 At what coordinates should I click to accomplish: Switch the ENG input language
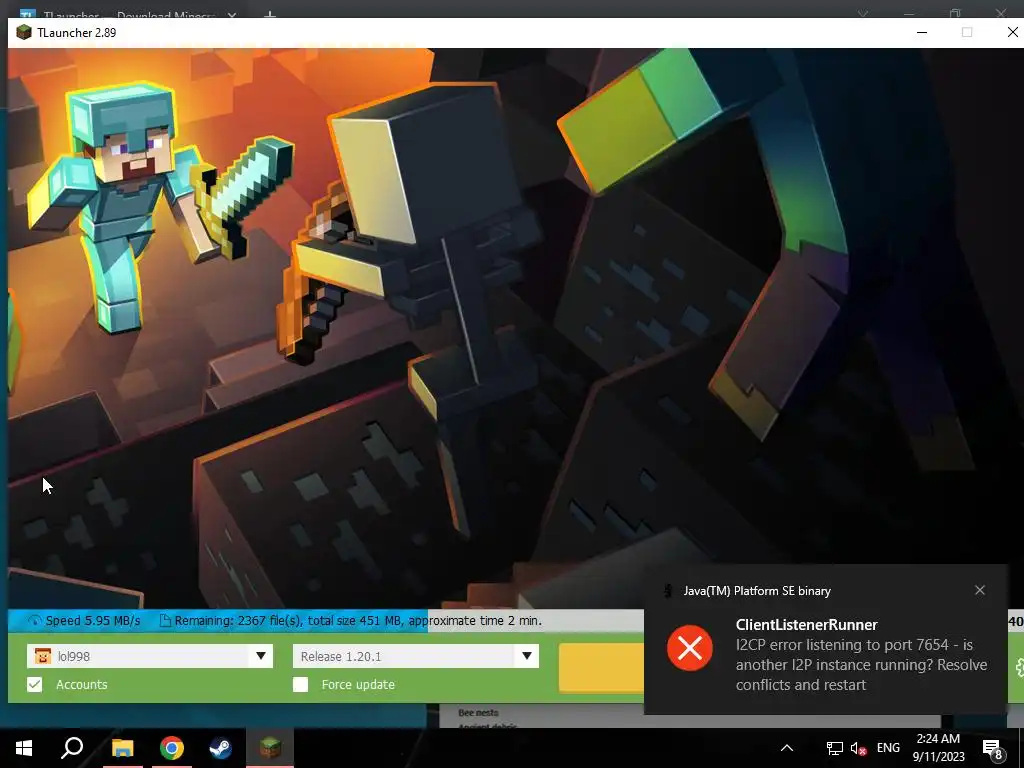coord(888,748)
